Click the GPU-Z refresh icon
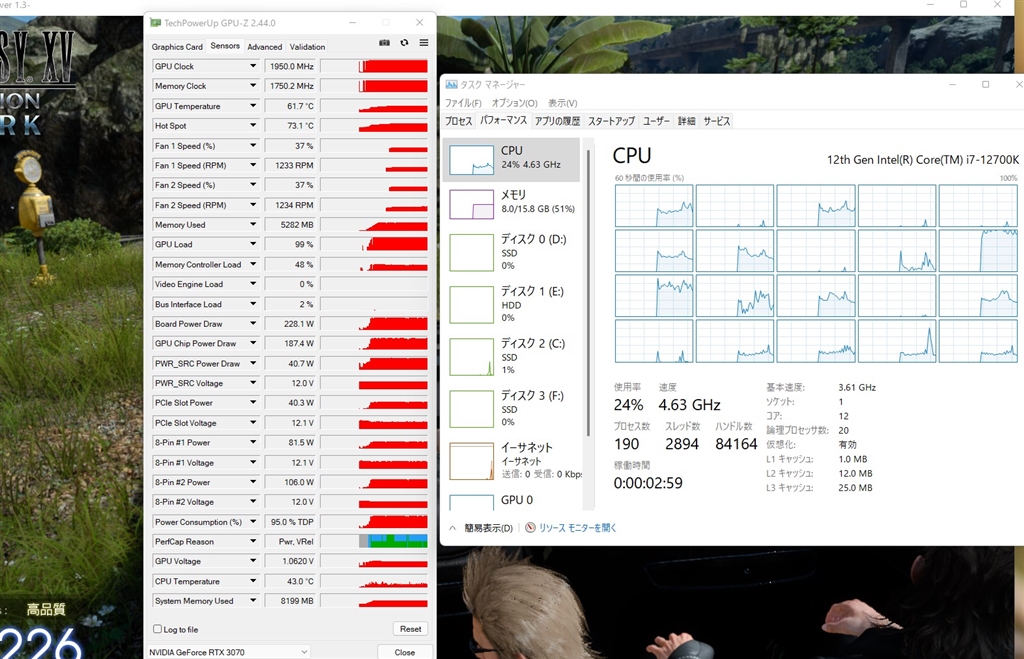 (x=404, y=43)
